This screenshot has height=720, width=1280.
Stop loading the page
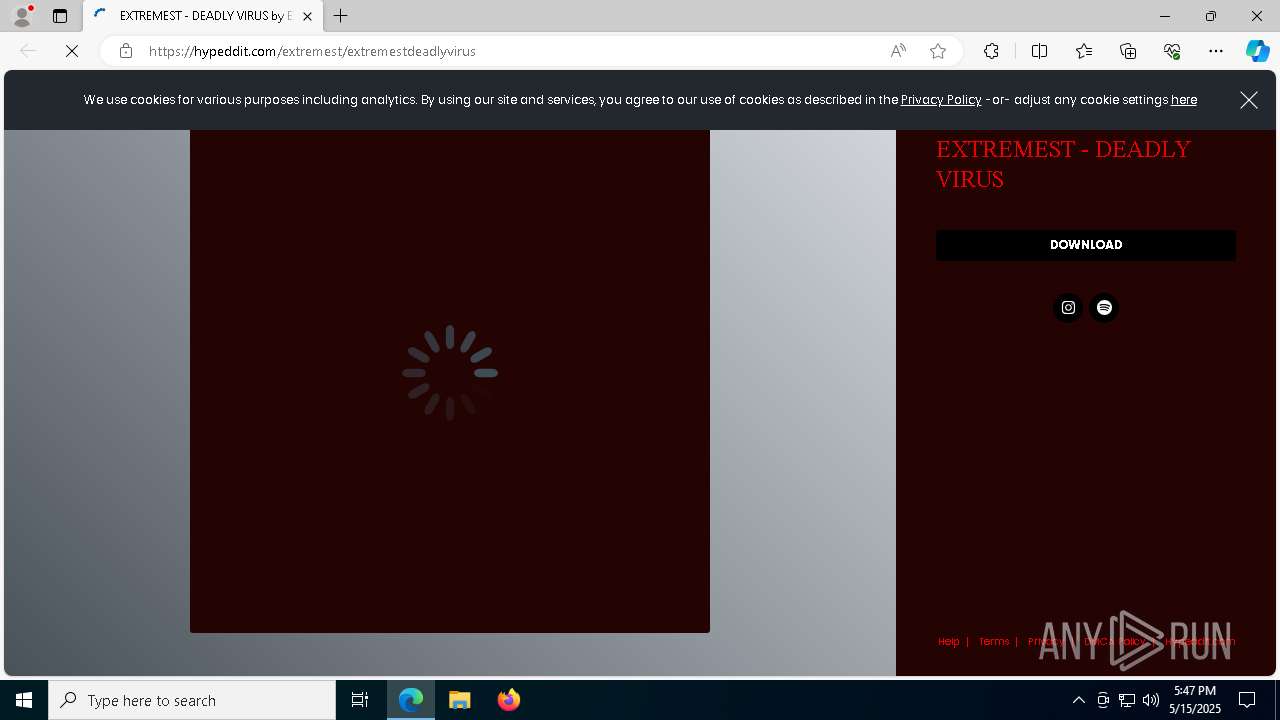(72, 51)
